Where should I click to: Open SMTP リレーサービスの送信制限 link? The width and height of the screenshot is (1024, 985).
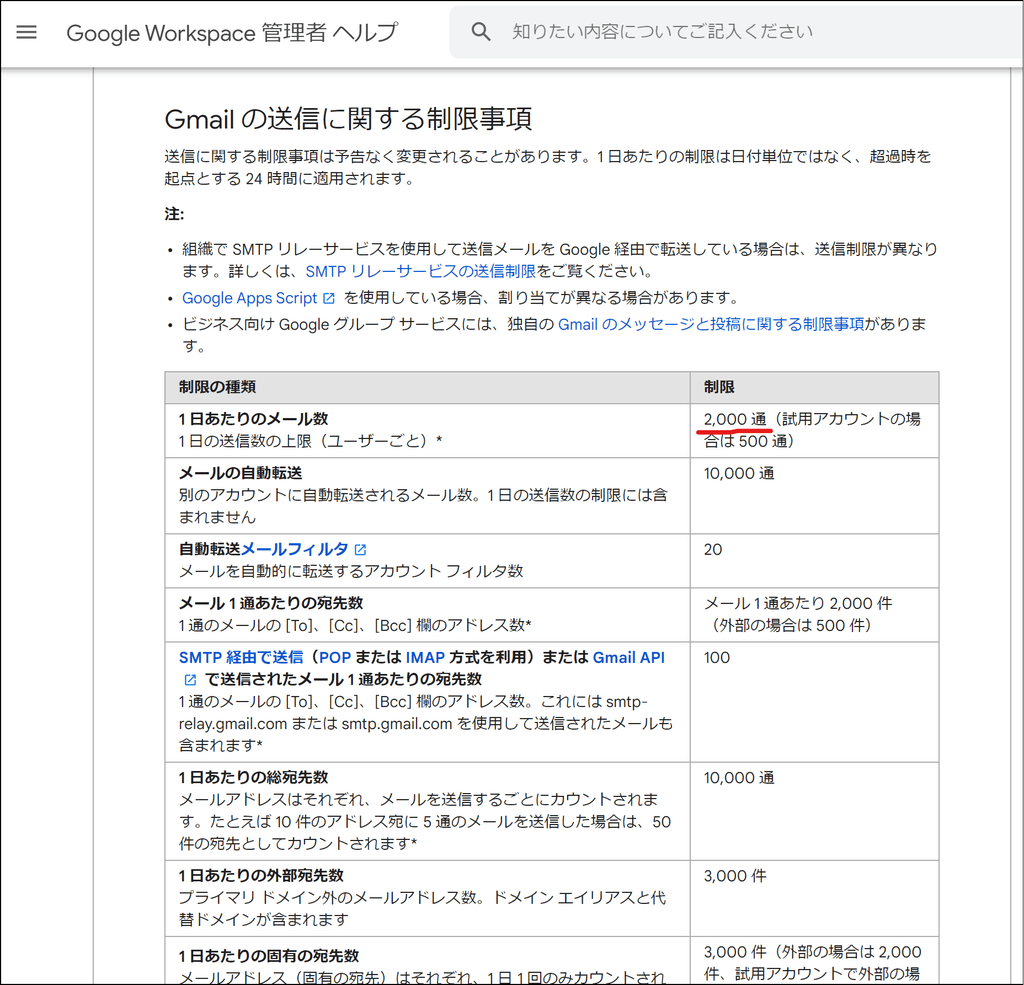click(421, 271)
